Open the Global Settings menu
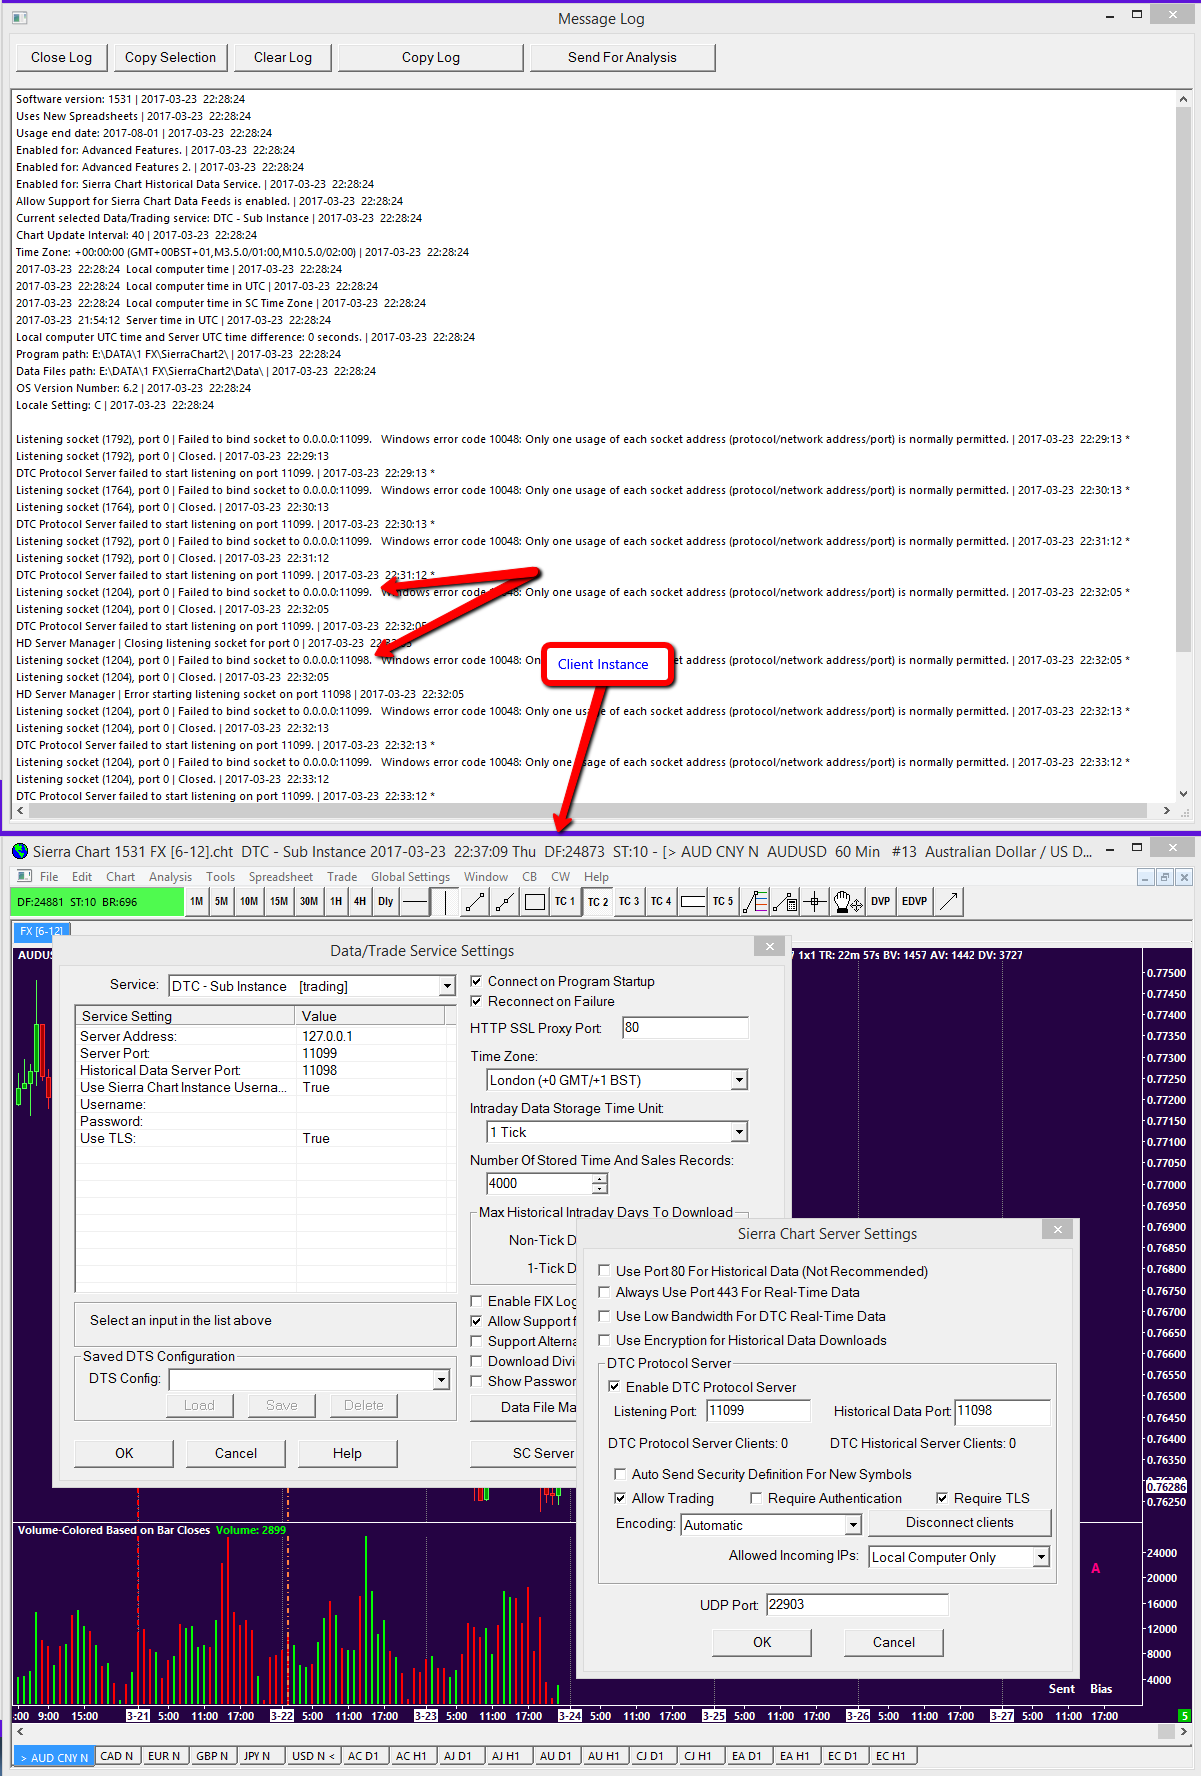This screenshot has width=1201, height=1776. pyautogui.click(x=410, y=877)
